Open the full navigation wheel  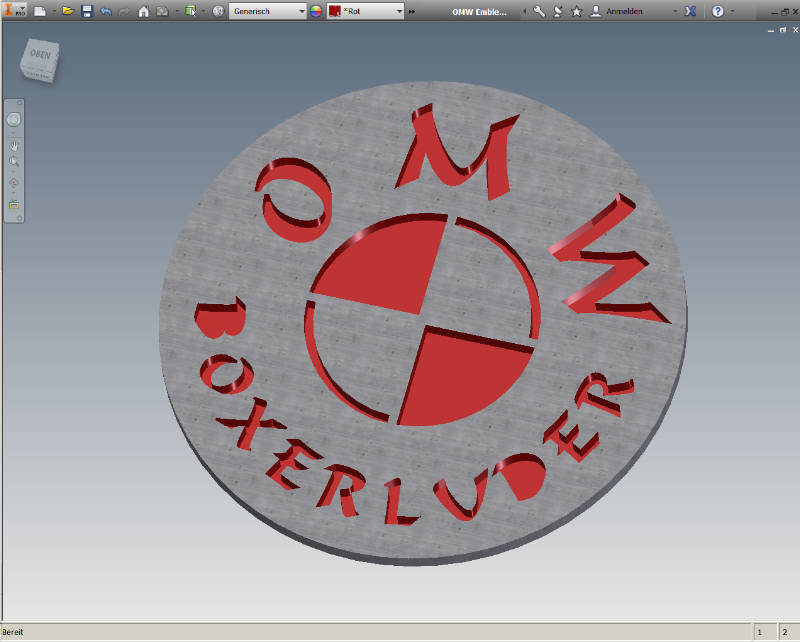click(14, 119)
